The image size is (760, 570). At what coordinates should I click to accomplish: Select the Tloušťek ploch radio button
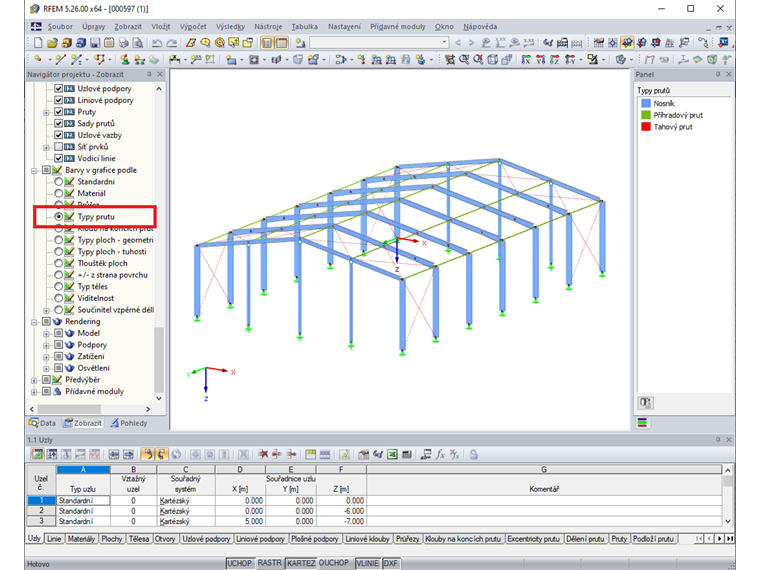[59, 263]
